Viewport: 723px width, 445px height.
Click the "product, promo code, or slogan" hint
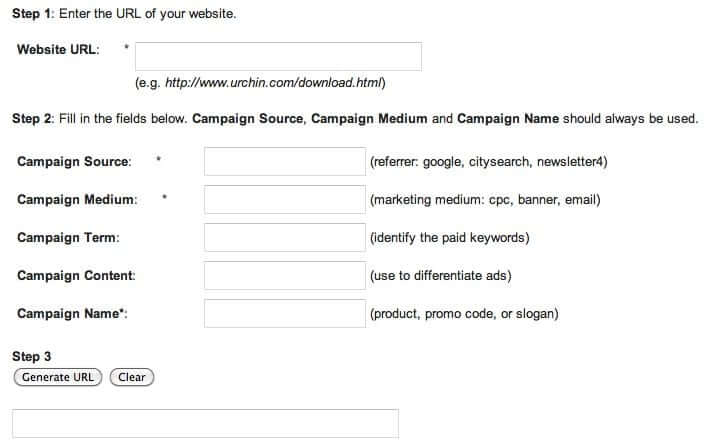[x=463, y=314]
